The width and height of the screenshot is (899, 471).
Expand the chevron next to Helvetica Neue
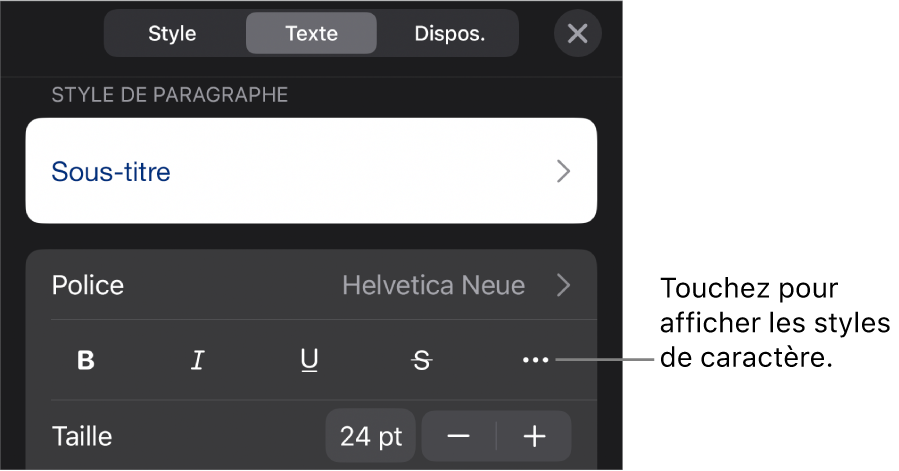(564, 285)
